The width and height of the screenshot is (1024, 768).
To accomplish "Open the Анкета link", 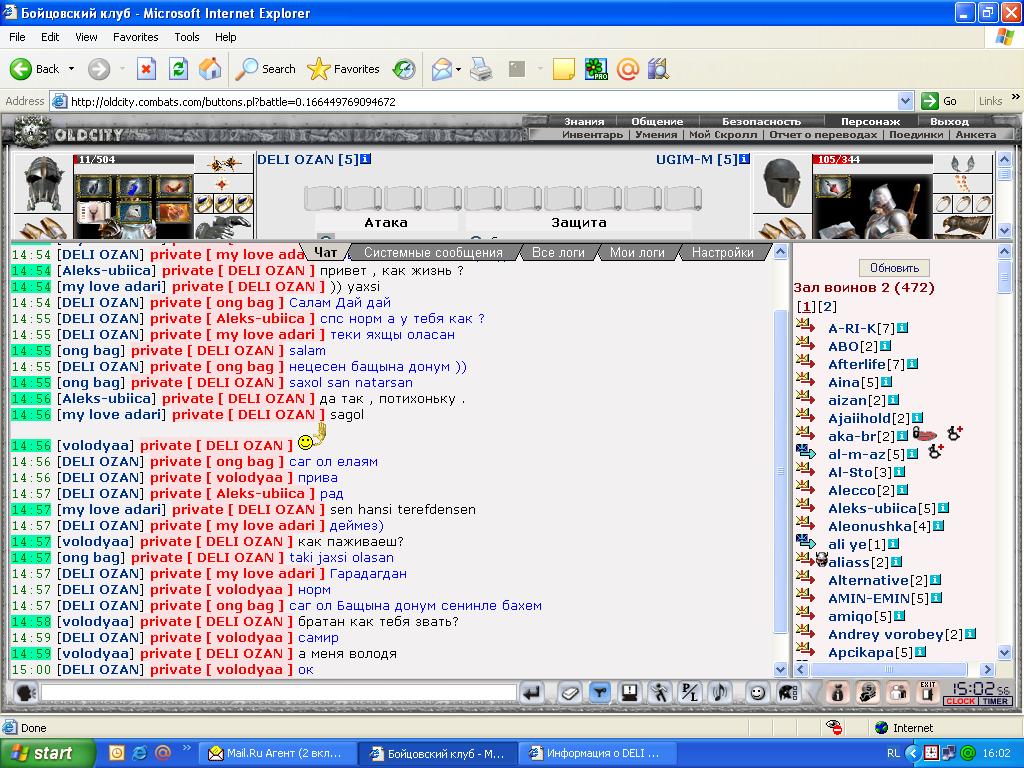I will tap(976, 135).
